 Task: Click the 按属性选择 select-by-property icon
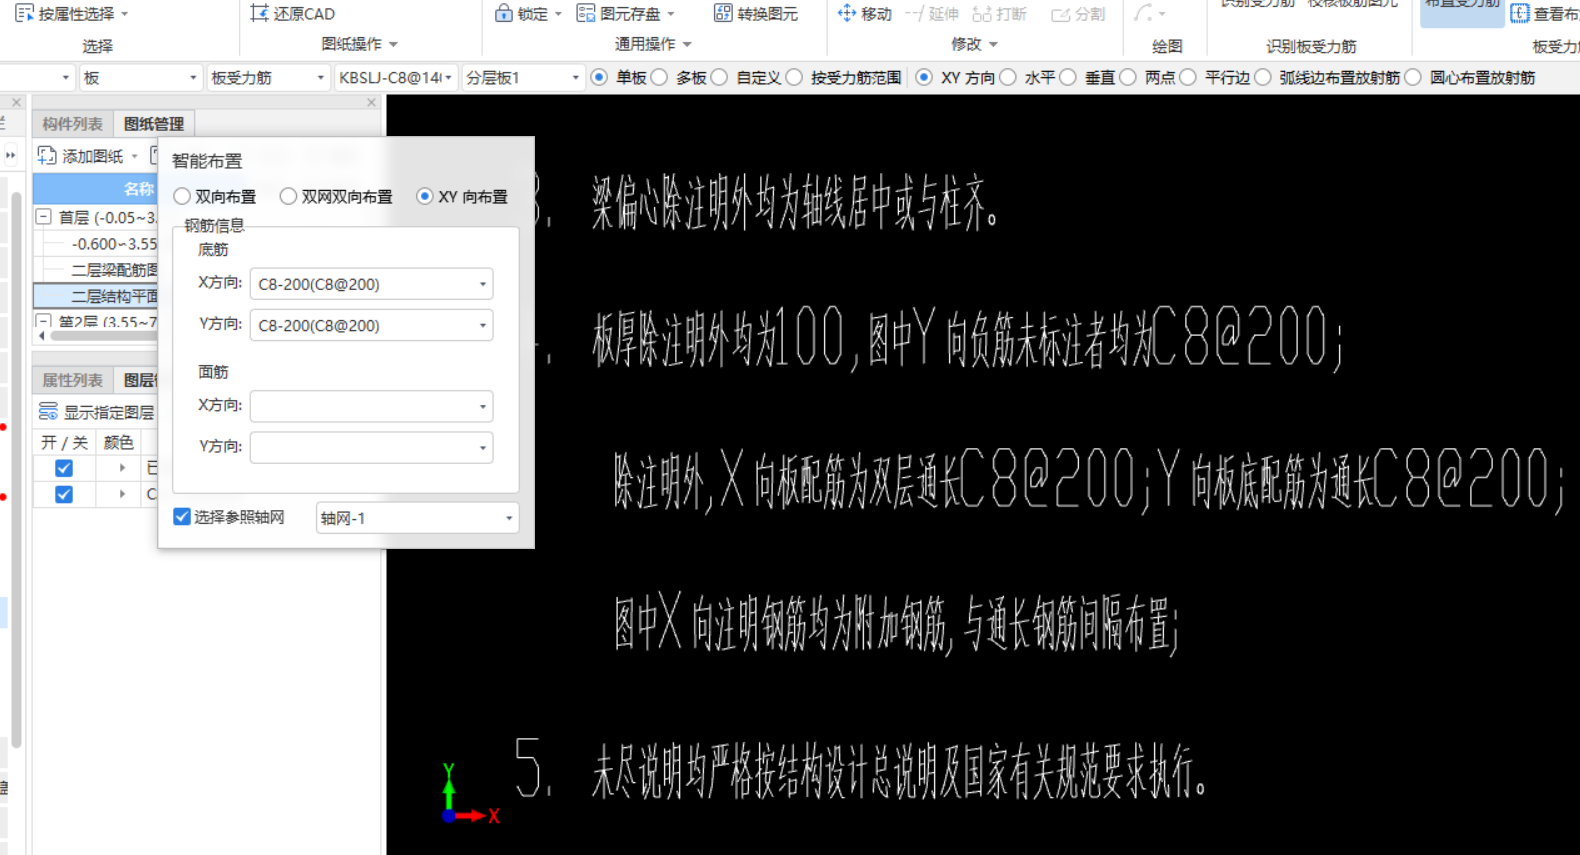click(x=25, y=13)
